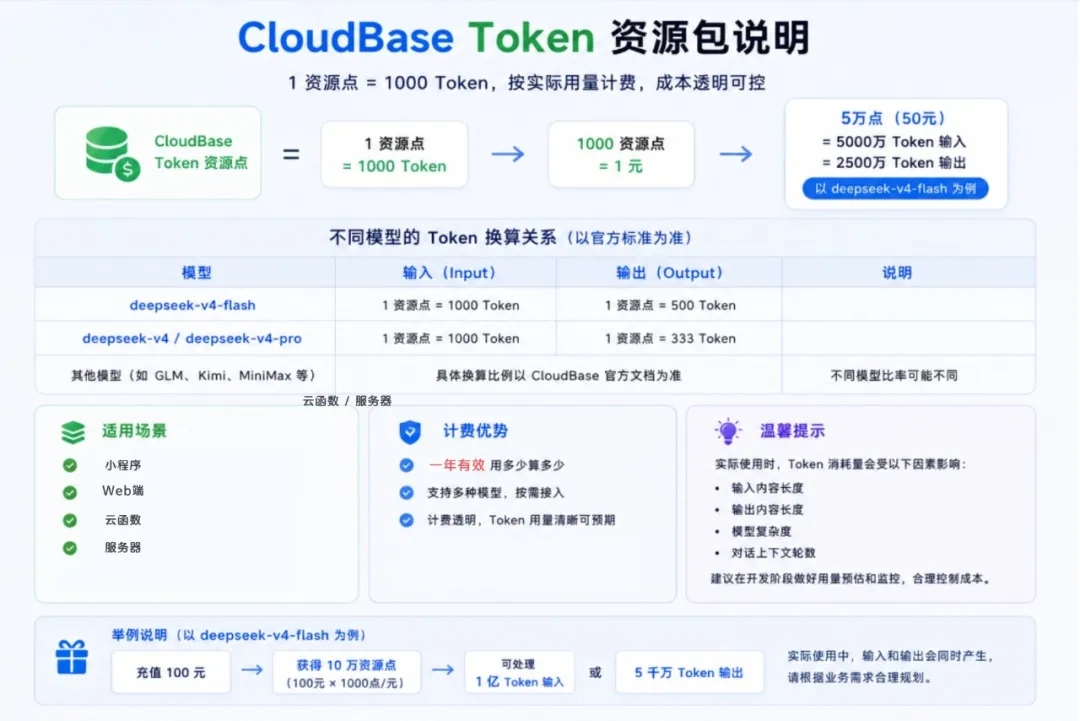This screenshot has width=1080, height=721.
Task: Click the arrow after the 1 资源点 card
Action: click(x=508, y=154)
